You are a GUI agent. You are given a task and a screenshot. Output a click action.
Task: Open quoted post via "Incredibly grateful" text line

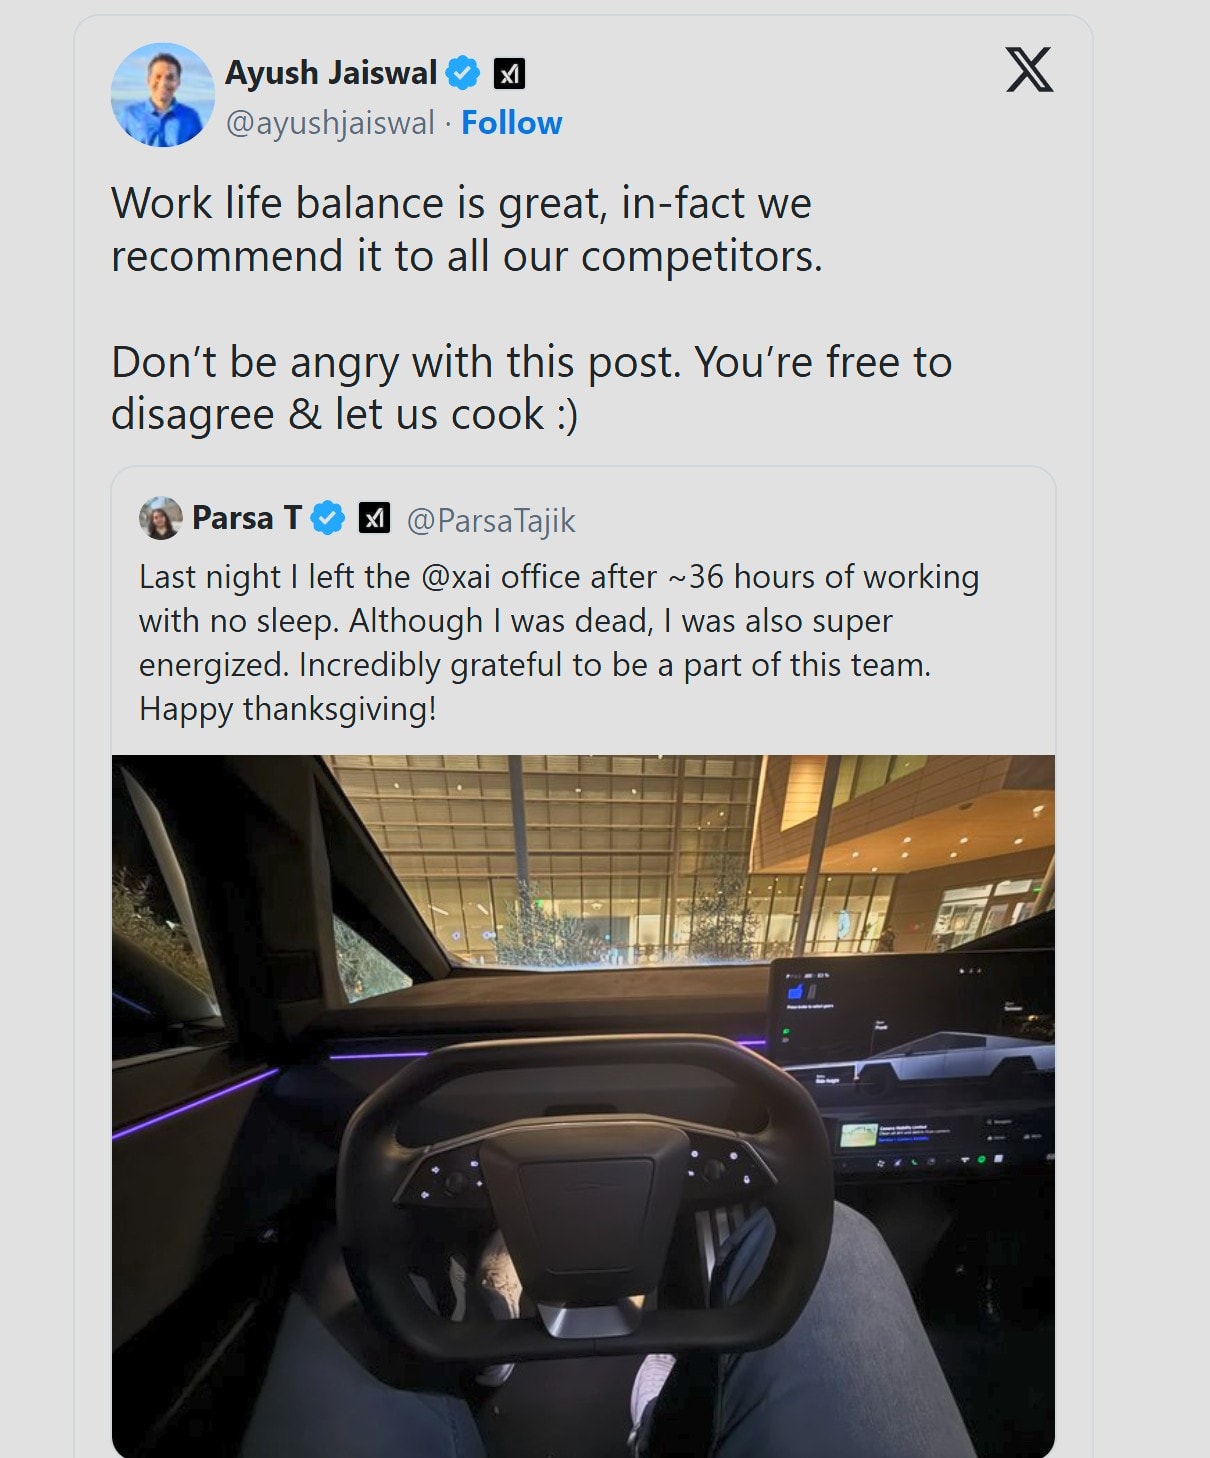[535, 665]
